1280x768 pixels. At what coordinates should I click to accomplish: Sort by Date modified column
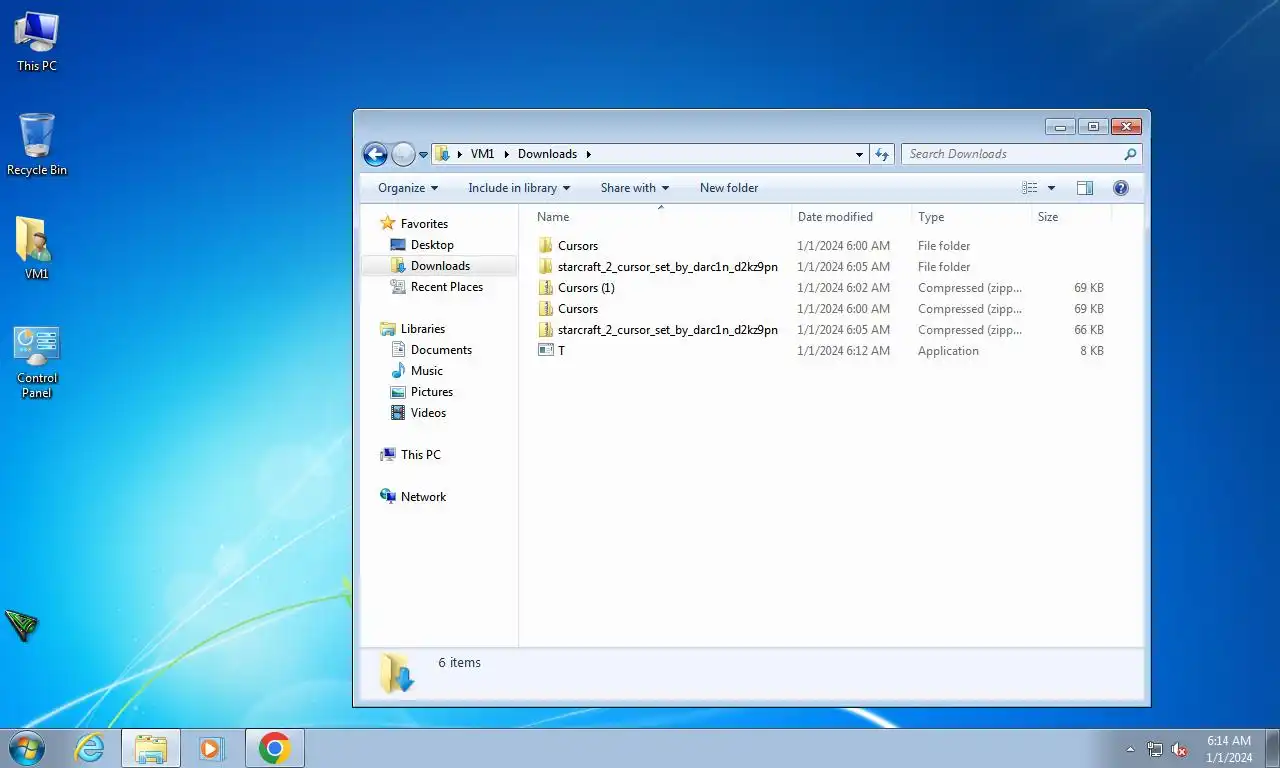click(x=851, y=217)
